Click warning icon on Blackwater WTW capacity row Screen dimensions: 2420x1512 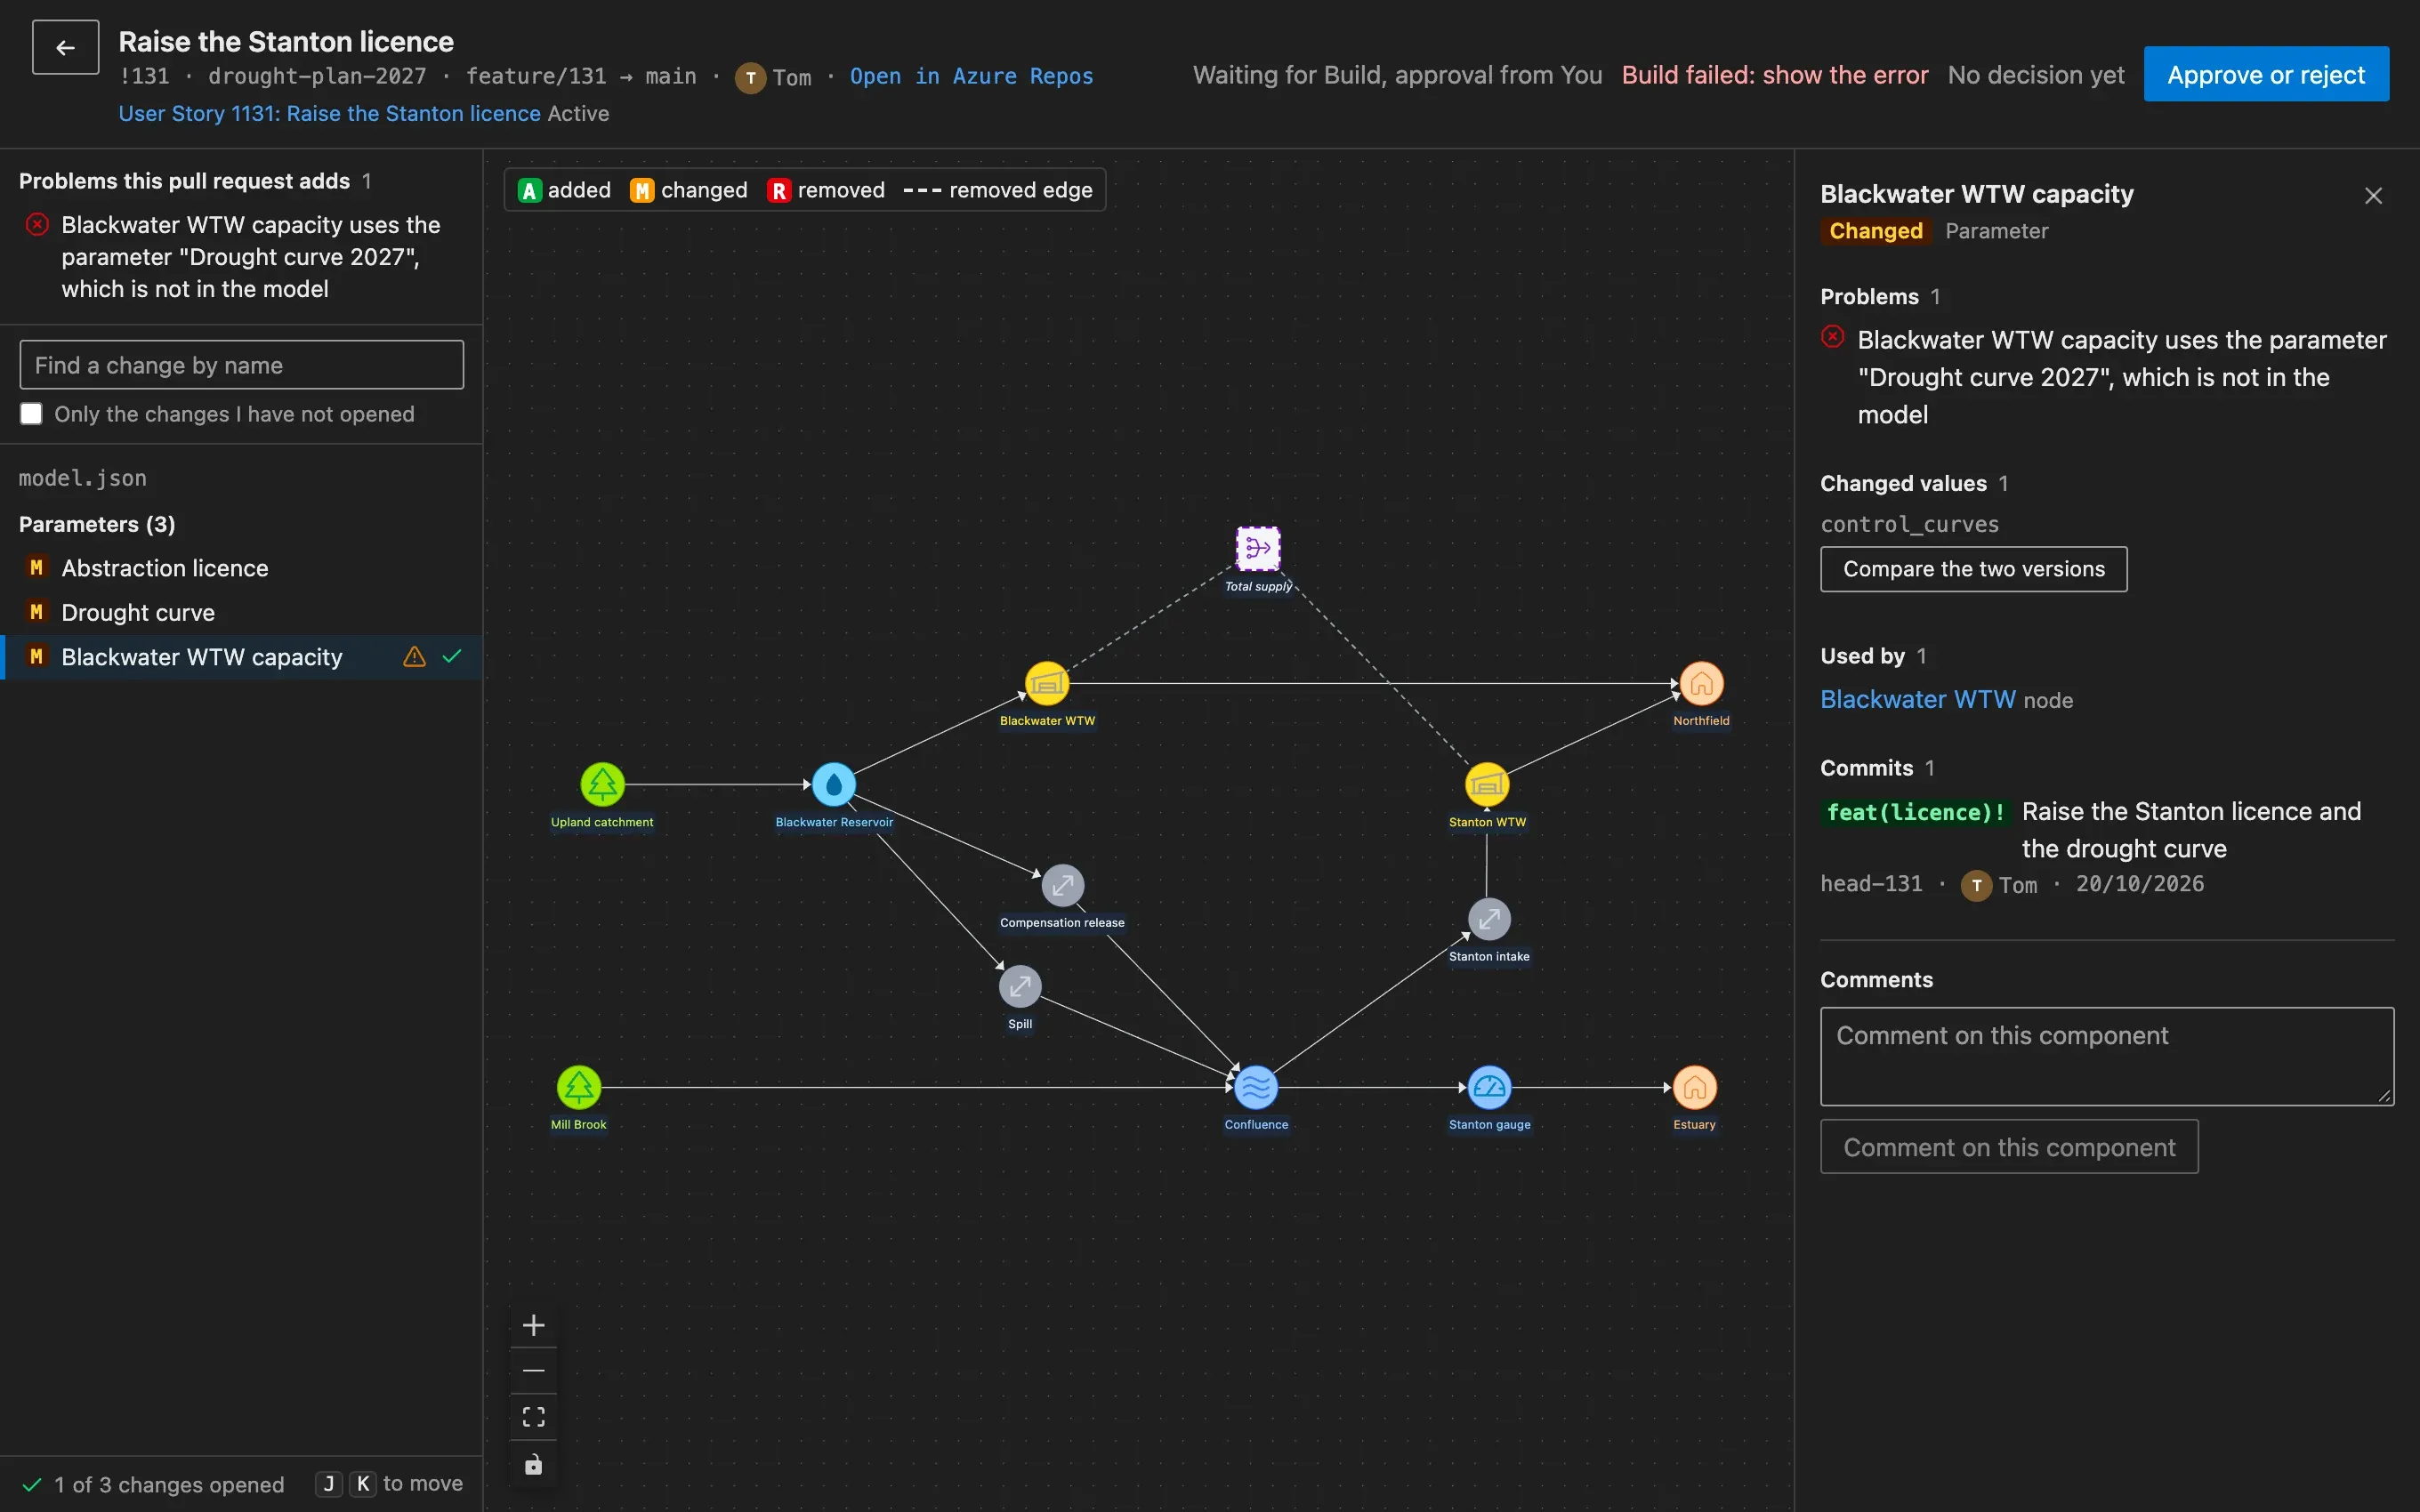coord(414,657)
